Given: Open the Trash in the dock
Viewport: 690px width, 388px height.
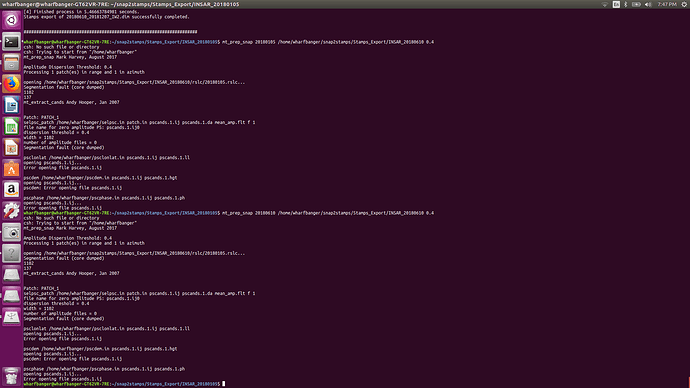Looking at the screenshot, I should (x=11, y=376).
